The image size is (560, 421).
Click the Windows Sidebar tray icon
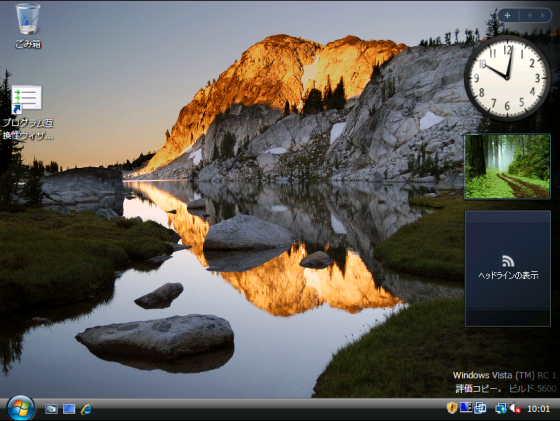[x=466, y=407]
